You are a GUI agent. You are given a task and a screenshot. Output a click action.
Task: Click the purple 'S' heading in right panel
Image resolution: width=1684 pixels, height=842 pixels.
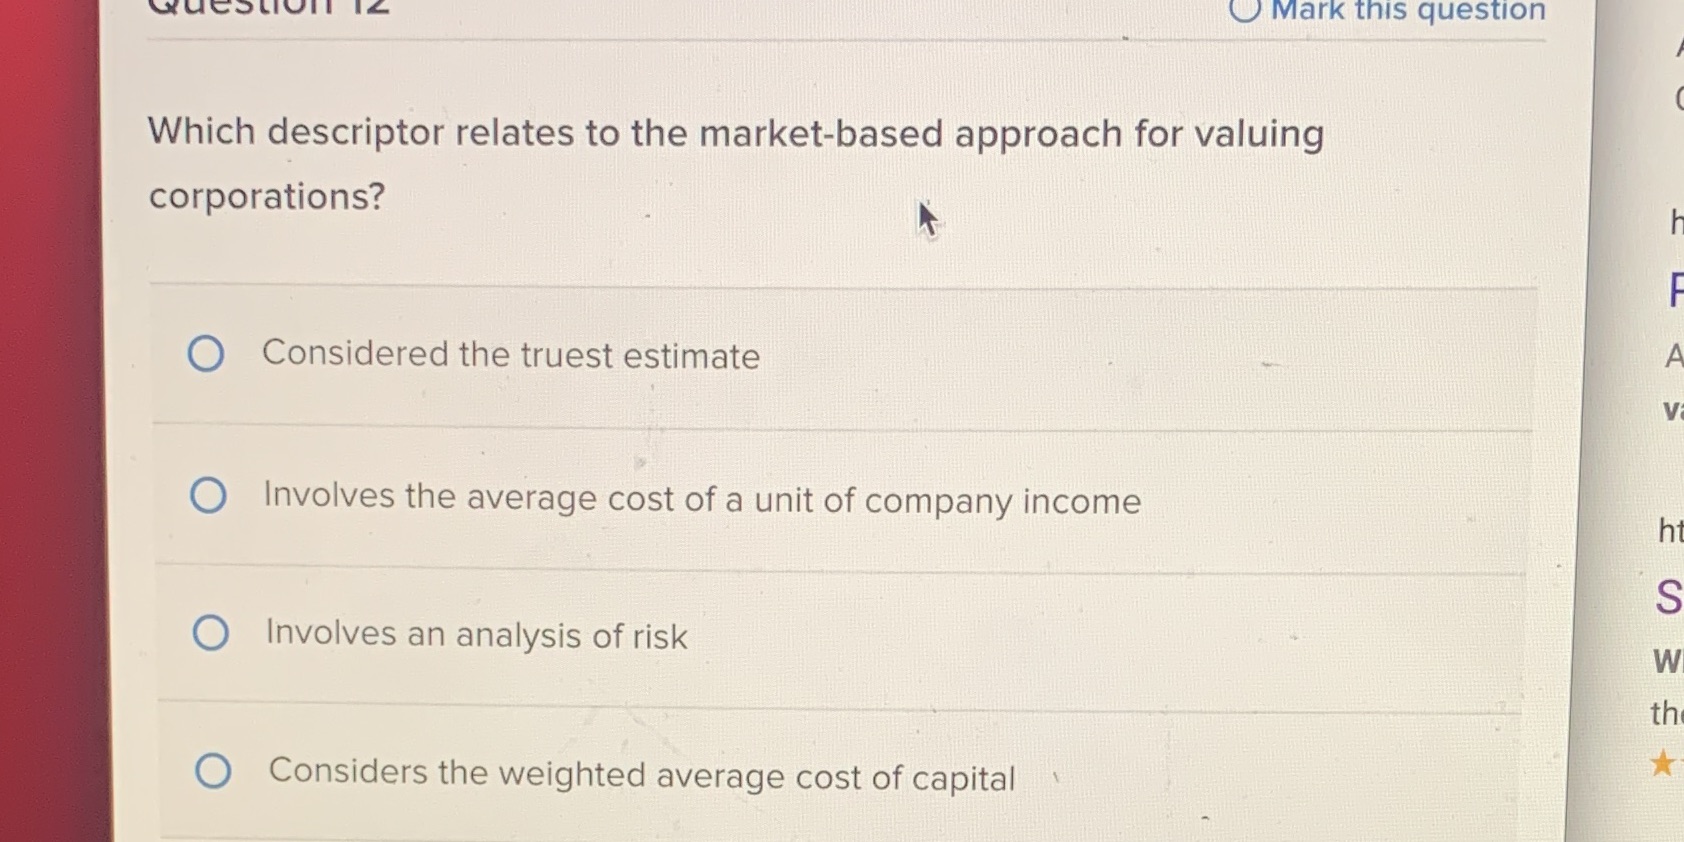(1669, 598)
